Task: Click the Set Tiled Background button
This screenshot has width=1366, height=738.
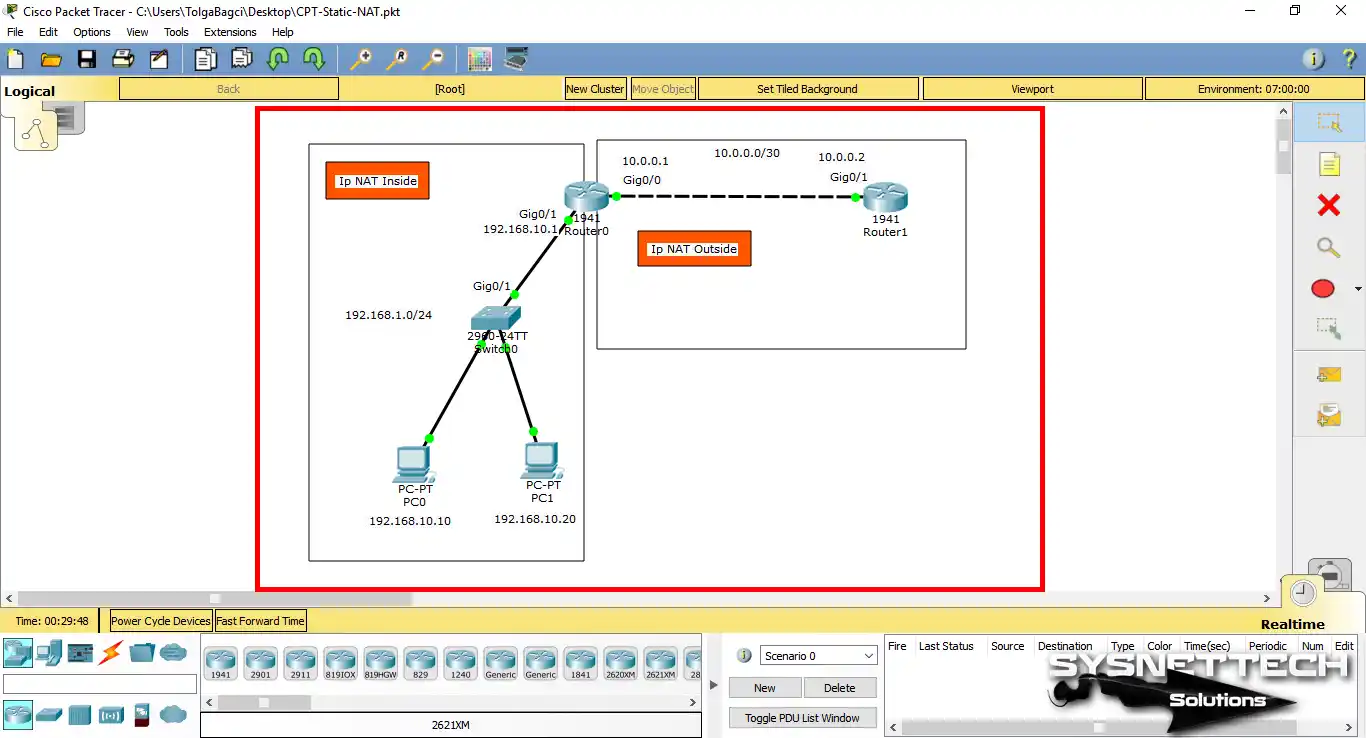Action: 808,88
